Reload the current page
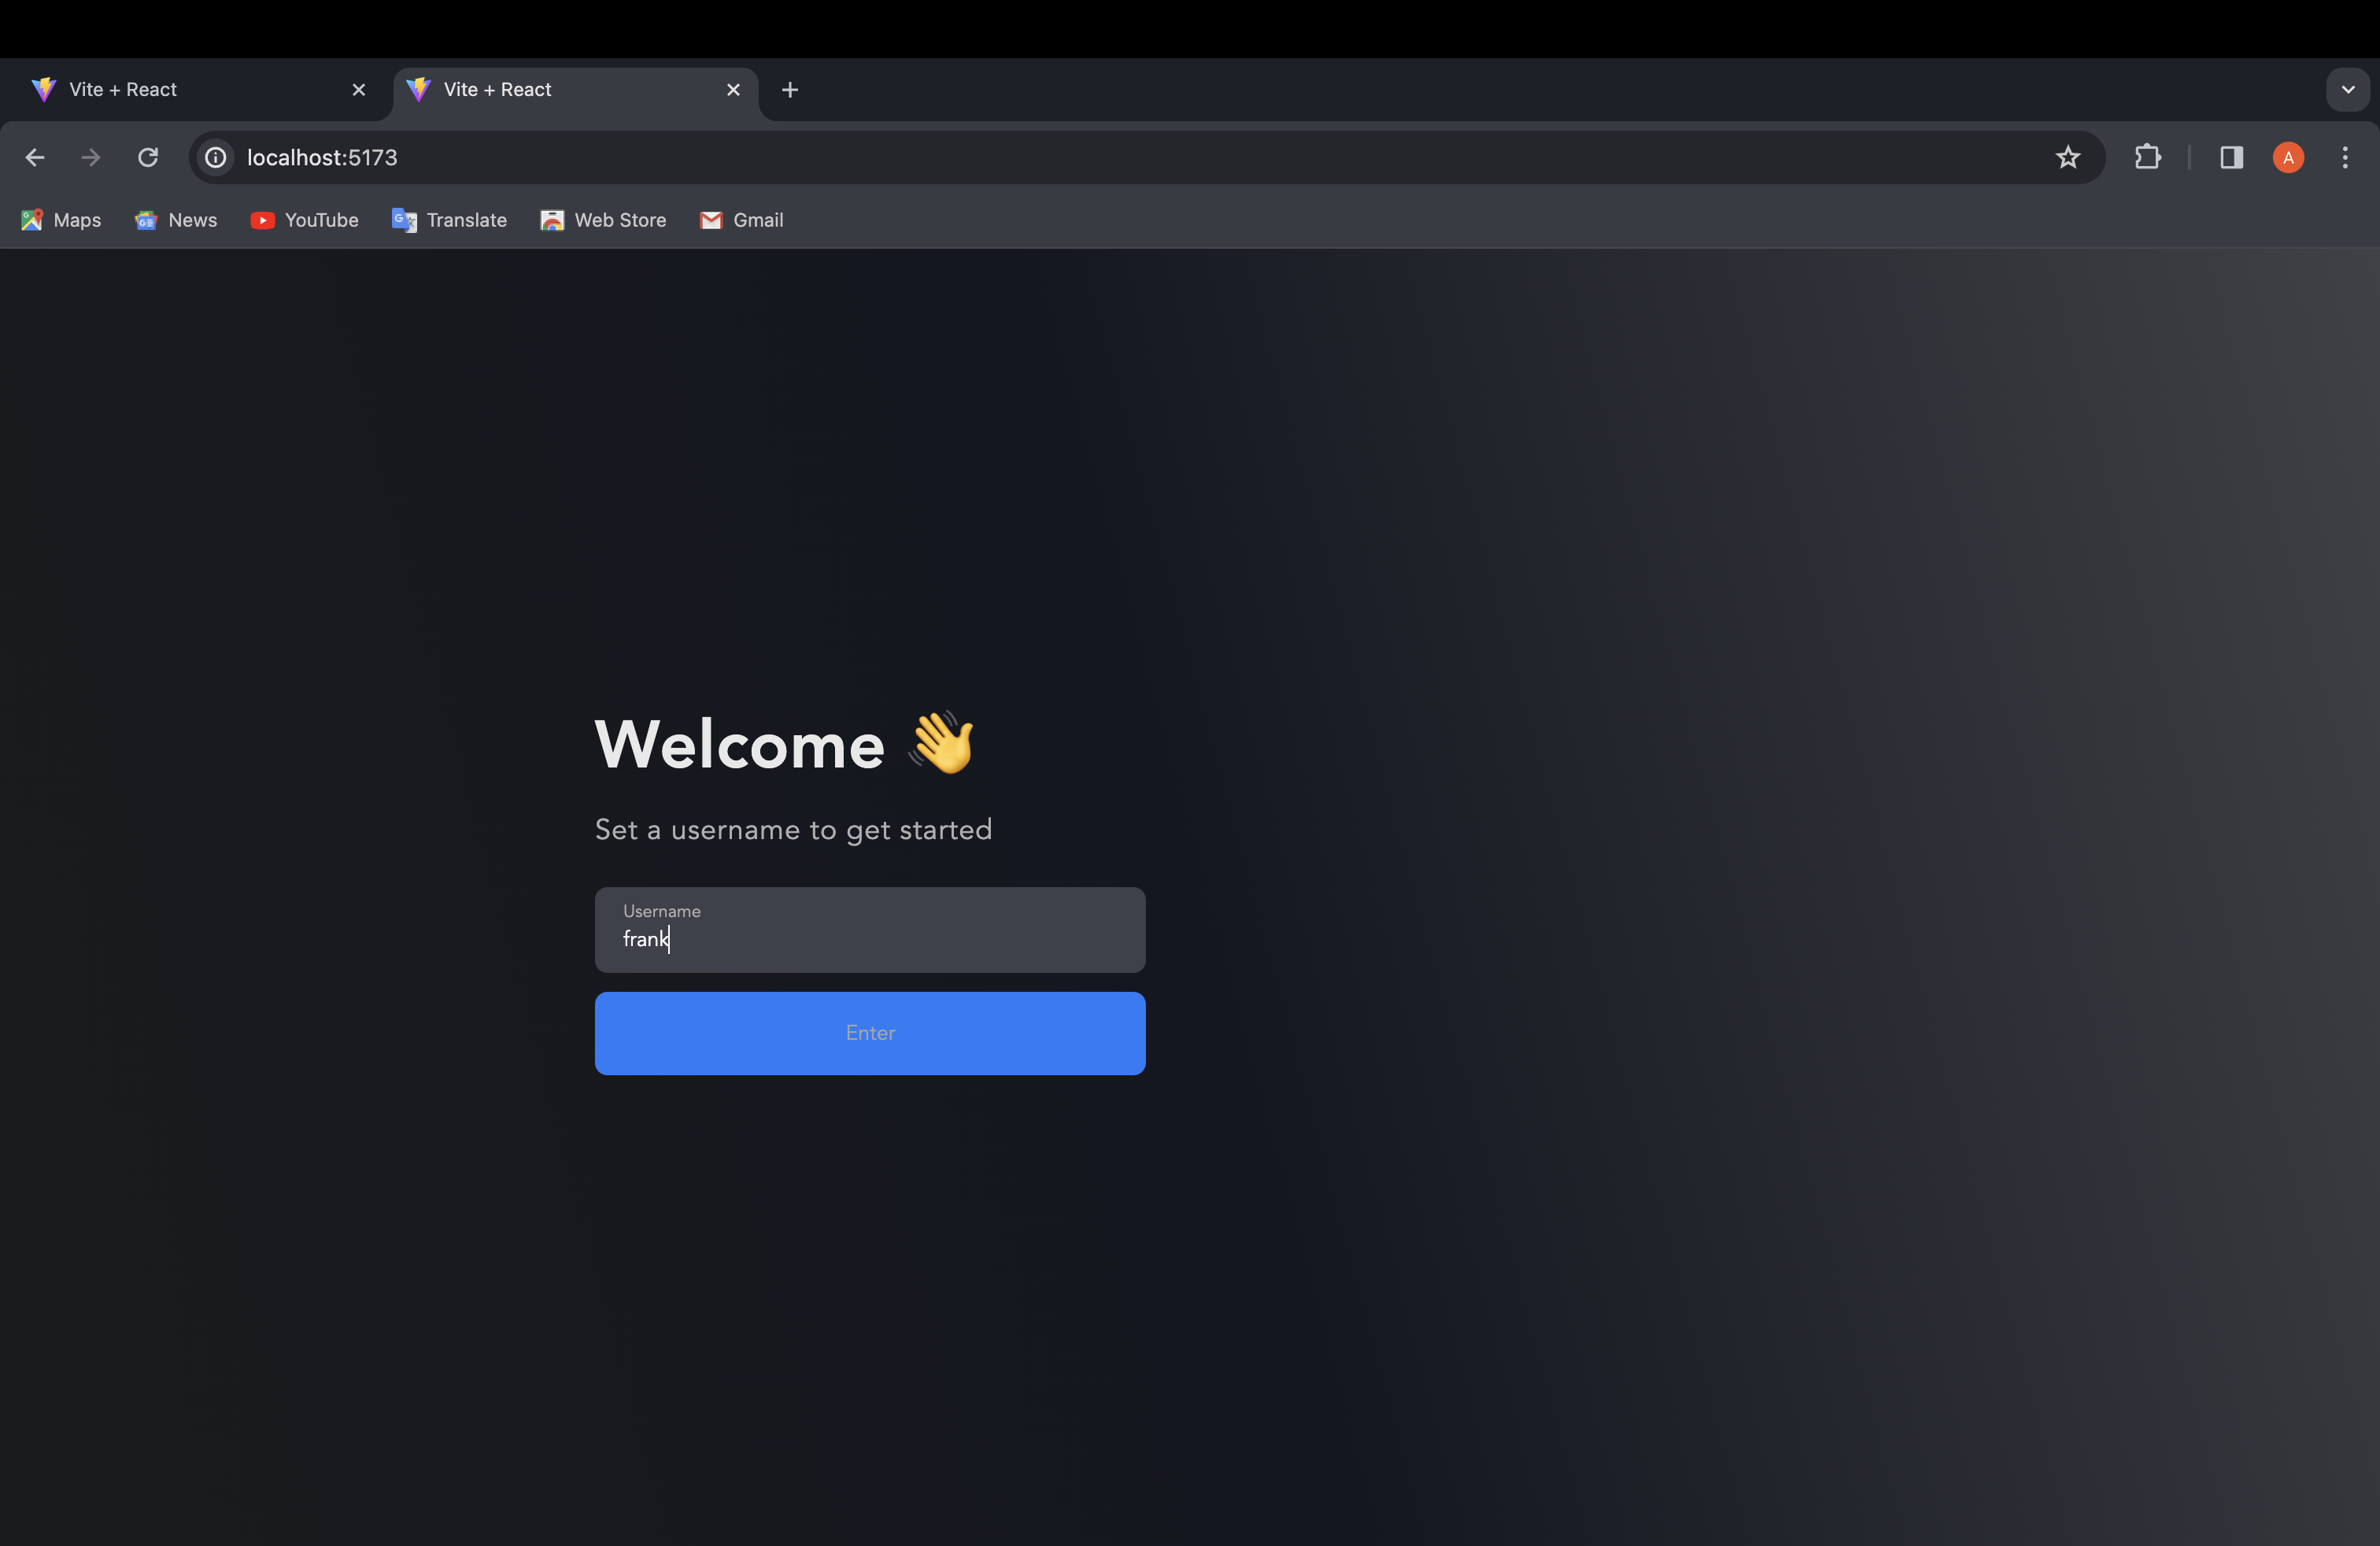2380x1546 pixels. (x=148, y=158)
